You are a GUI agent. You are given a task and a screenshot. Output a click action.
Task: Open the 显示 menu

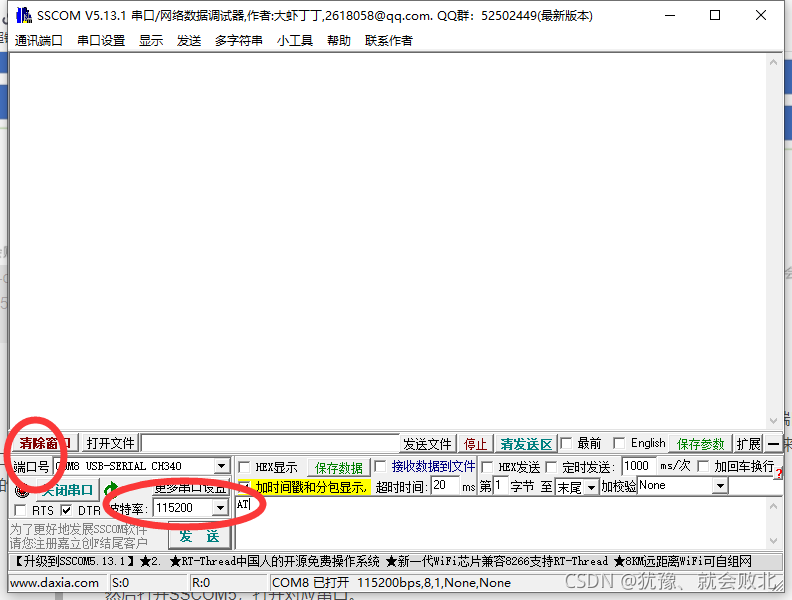151,40
